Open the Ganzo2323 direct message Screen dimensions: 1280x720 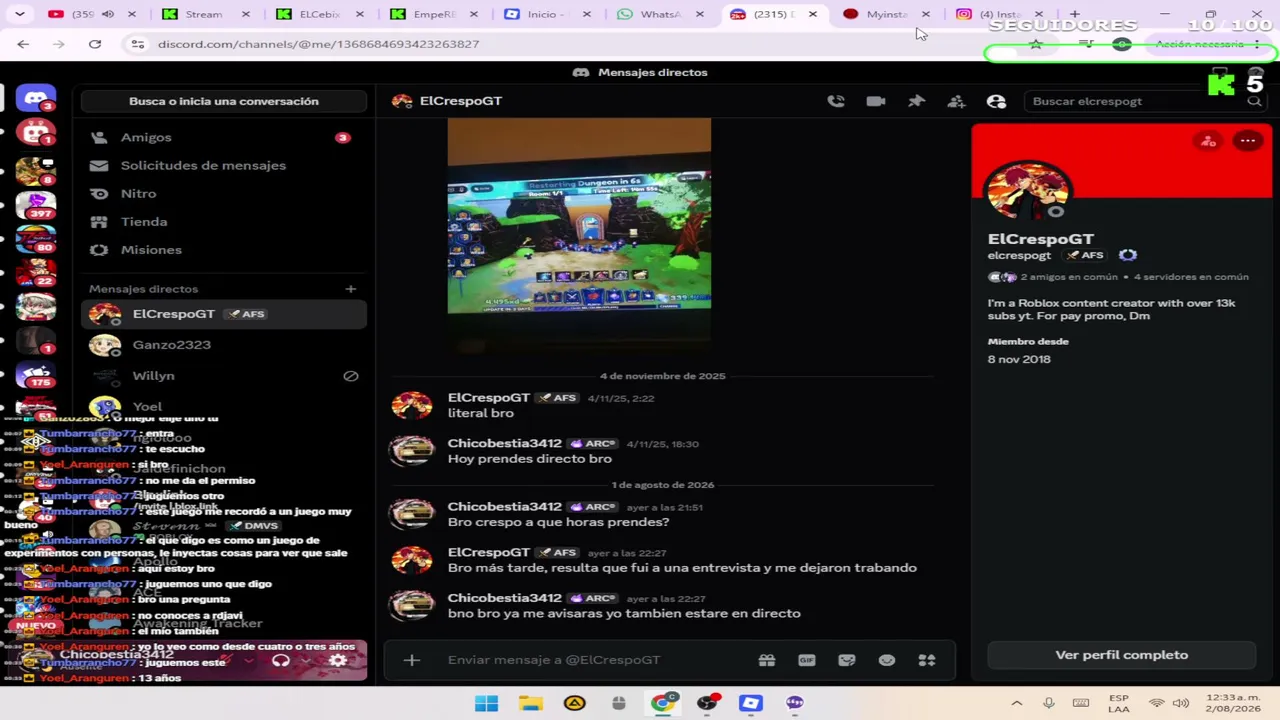click(224, 345)
